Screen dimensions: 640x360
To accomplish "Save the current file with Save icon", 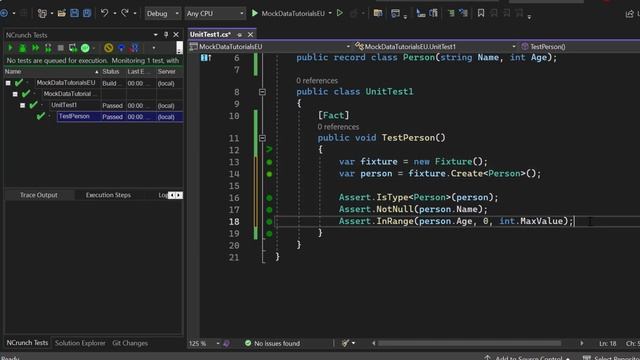I will tap(74, 13).
